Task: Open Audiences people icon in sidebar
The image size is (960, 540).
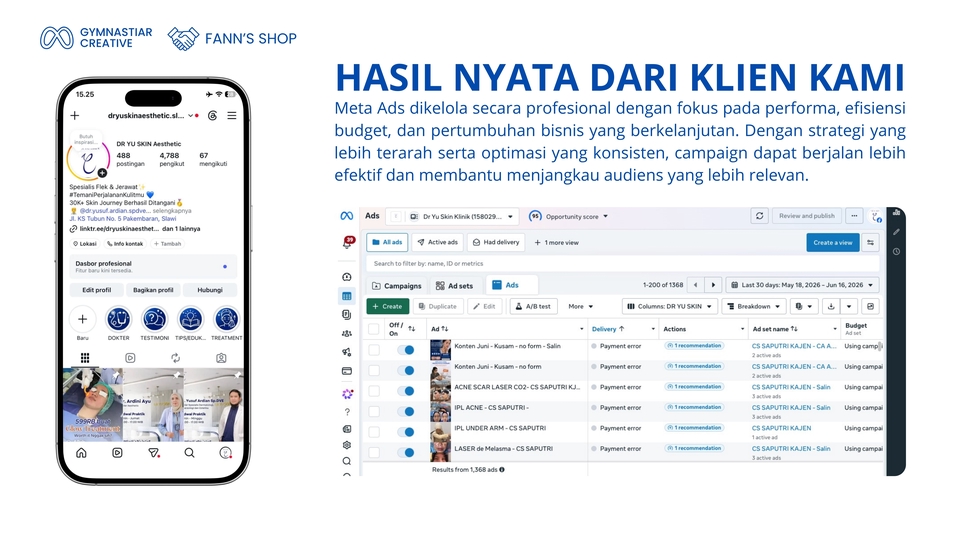Action: 347,334
